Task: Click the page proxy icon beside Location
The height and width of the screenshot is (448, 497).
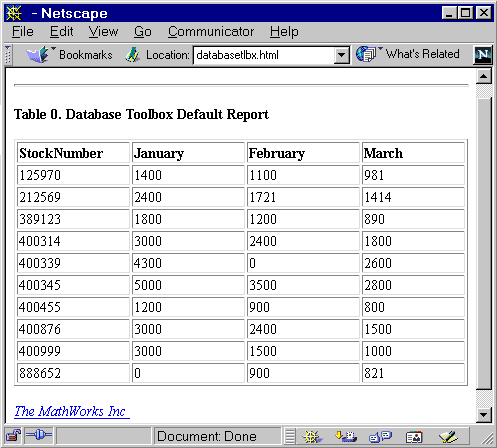Action: click(132, 55)
